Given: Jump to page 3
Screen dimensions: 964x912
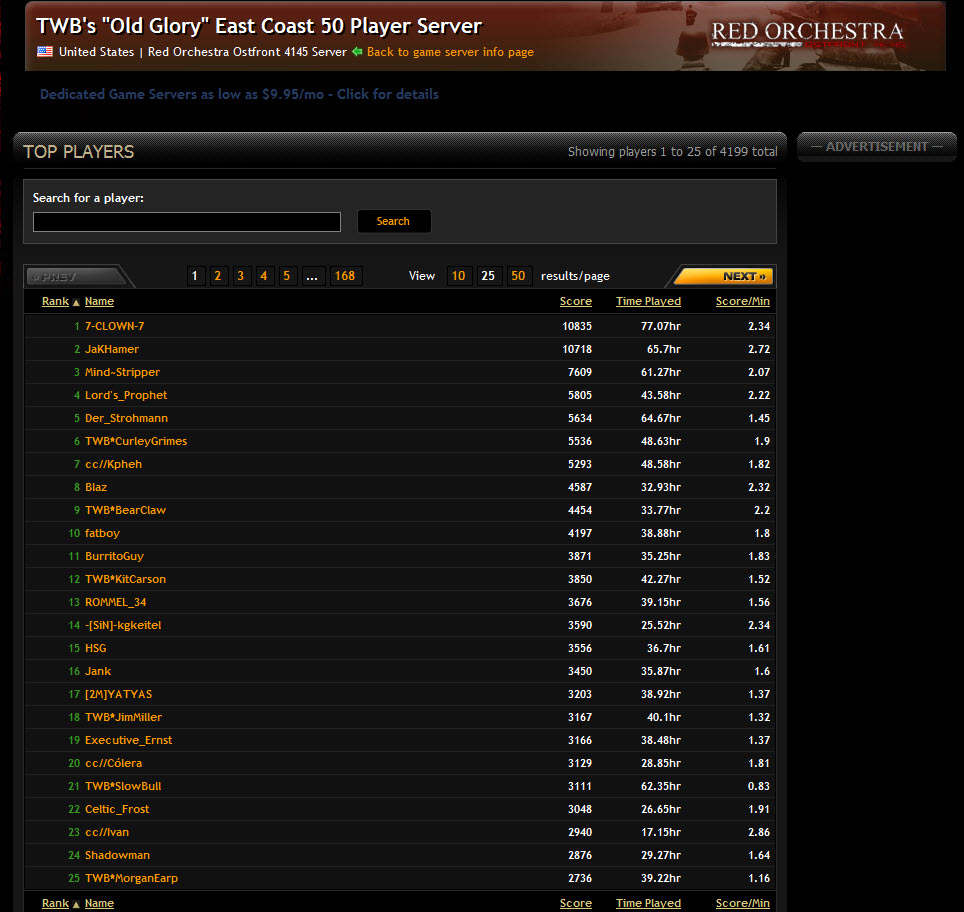Looking at the screenshot, I should tap(240, 276).
